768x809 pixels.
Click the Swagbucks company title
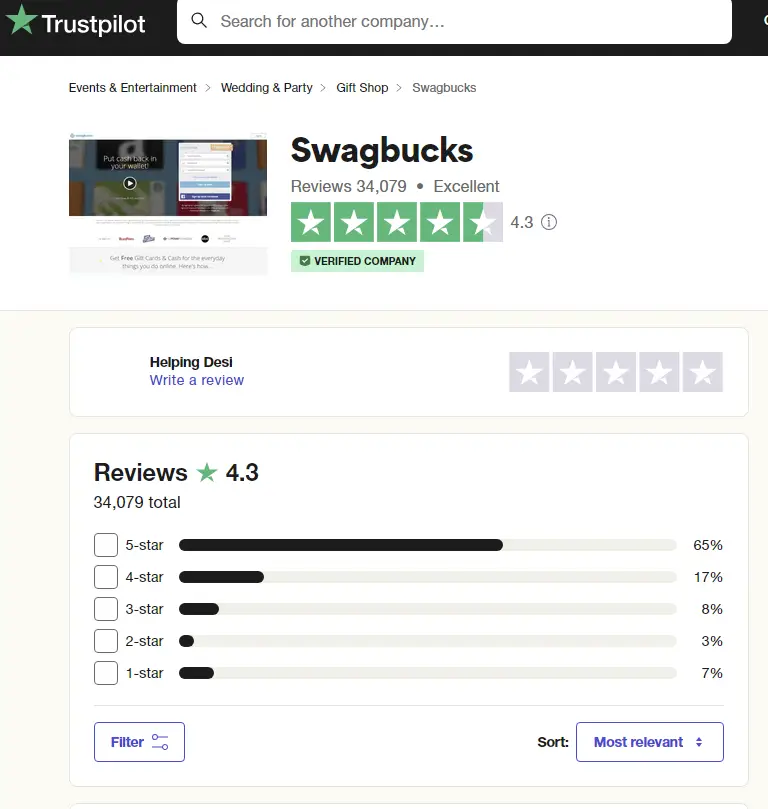pos(382,150)
